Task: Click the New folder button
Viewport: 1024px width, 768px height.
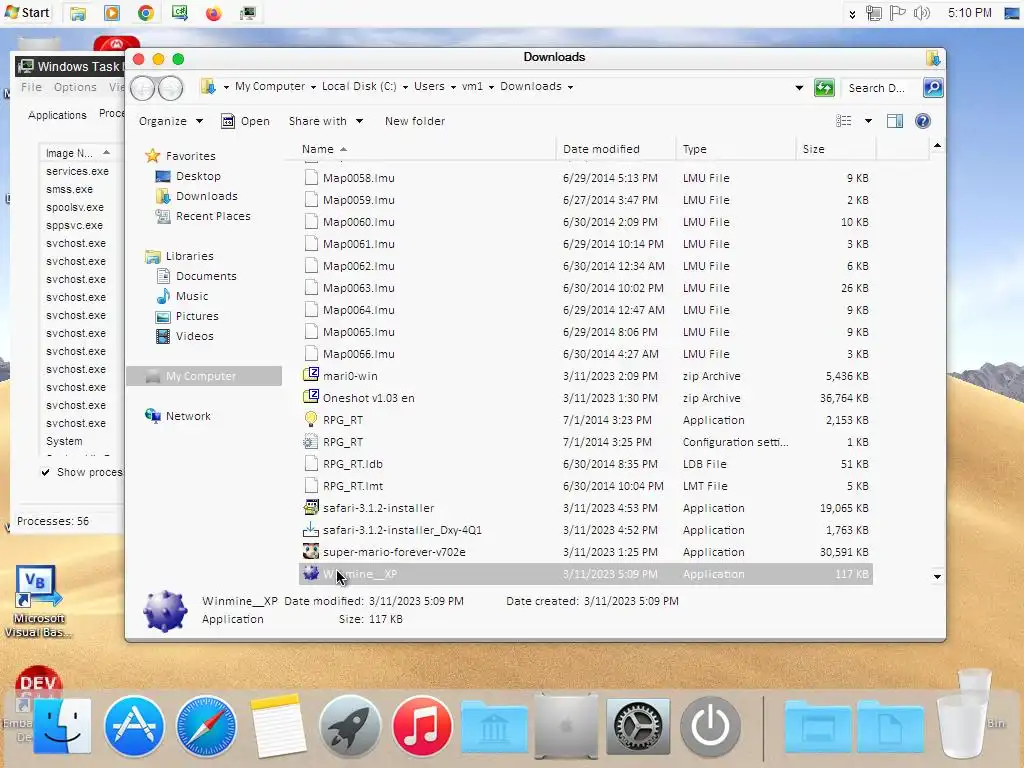Action: point(415,121)
